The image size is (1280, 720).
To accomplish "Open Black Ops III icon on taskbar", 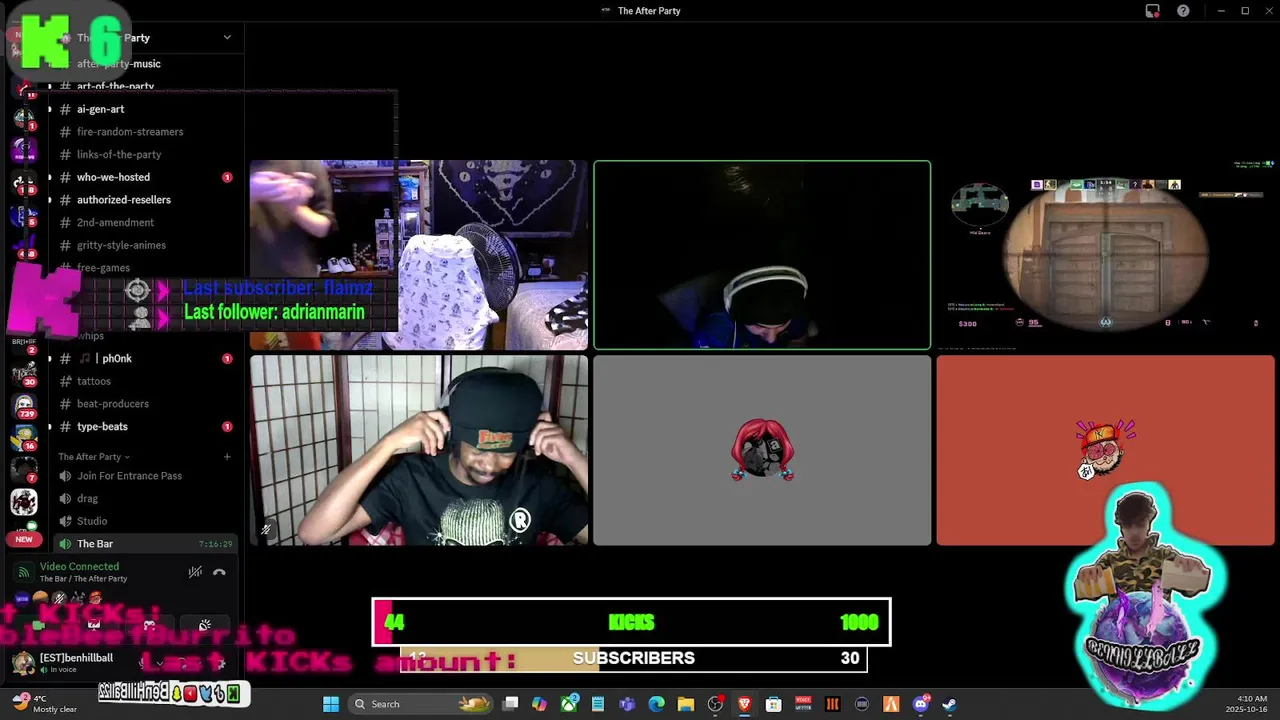I will tap(832, 704).
